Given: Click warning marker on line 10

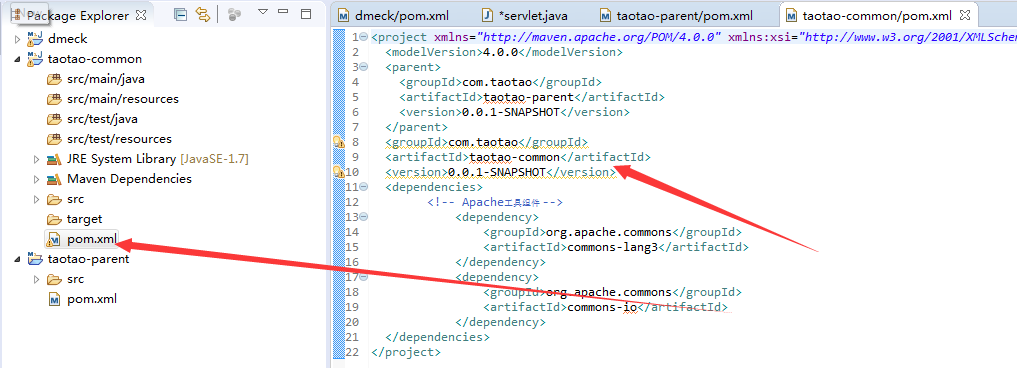Looking at the screenshot, I should pos(338,172).
